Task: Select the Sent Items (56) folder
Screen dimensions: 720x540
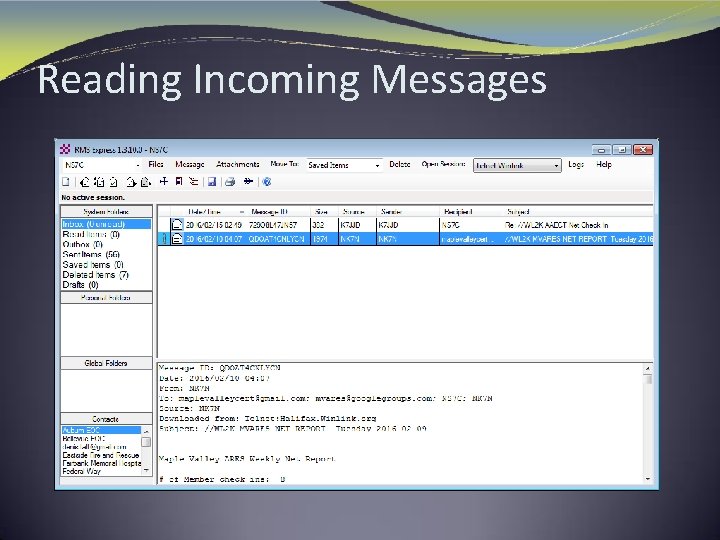Action: (x=91, y=254)
